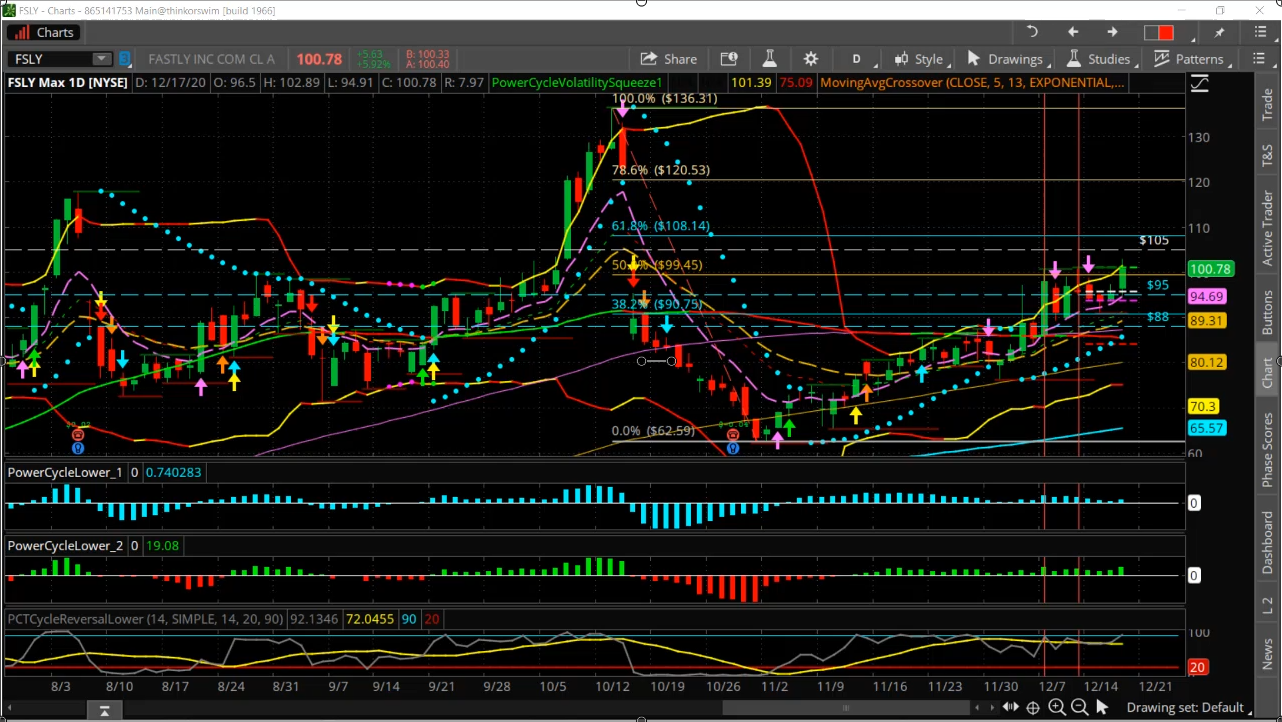1282x722 pixels.
Task: Click the 100.78 green price bubble
Action: coord(1209,269)
